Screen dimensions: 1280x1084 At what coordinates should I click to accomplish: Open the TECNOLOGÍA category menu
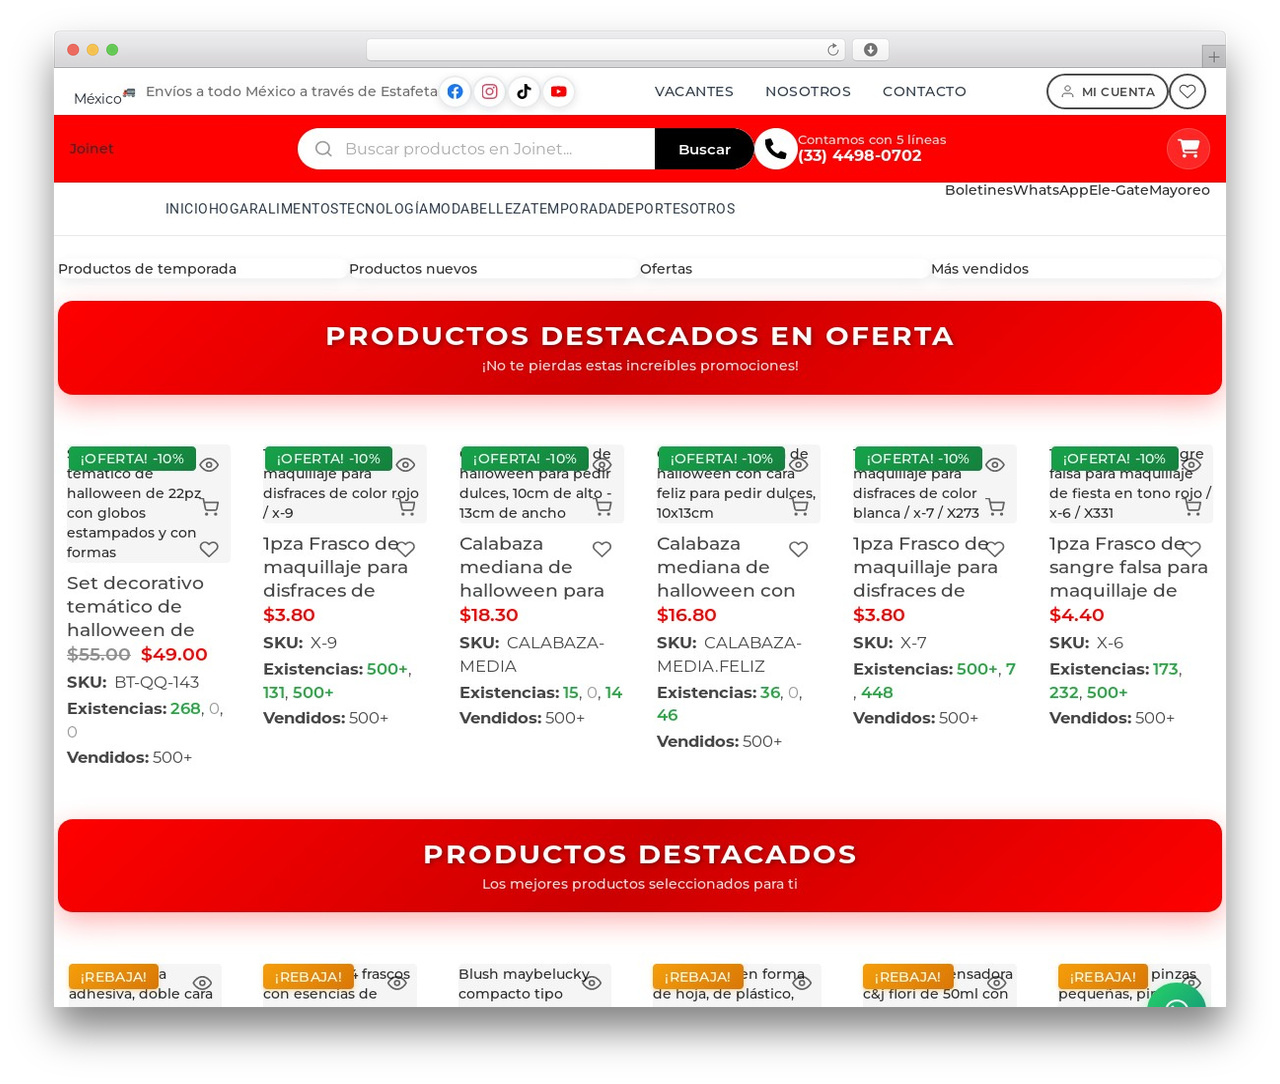point(385,209)
